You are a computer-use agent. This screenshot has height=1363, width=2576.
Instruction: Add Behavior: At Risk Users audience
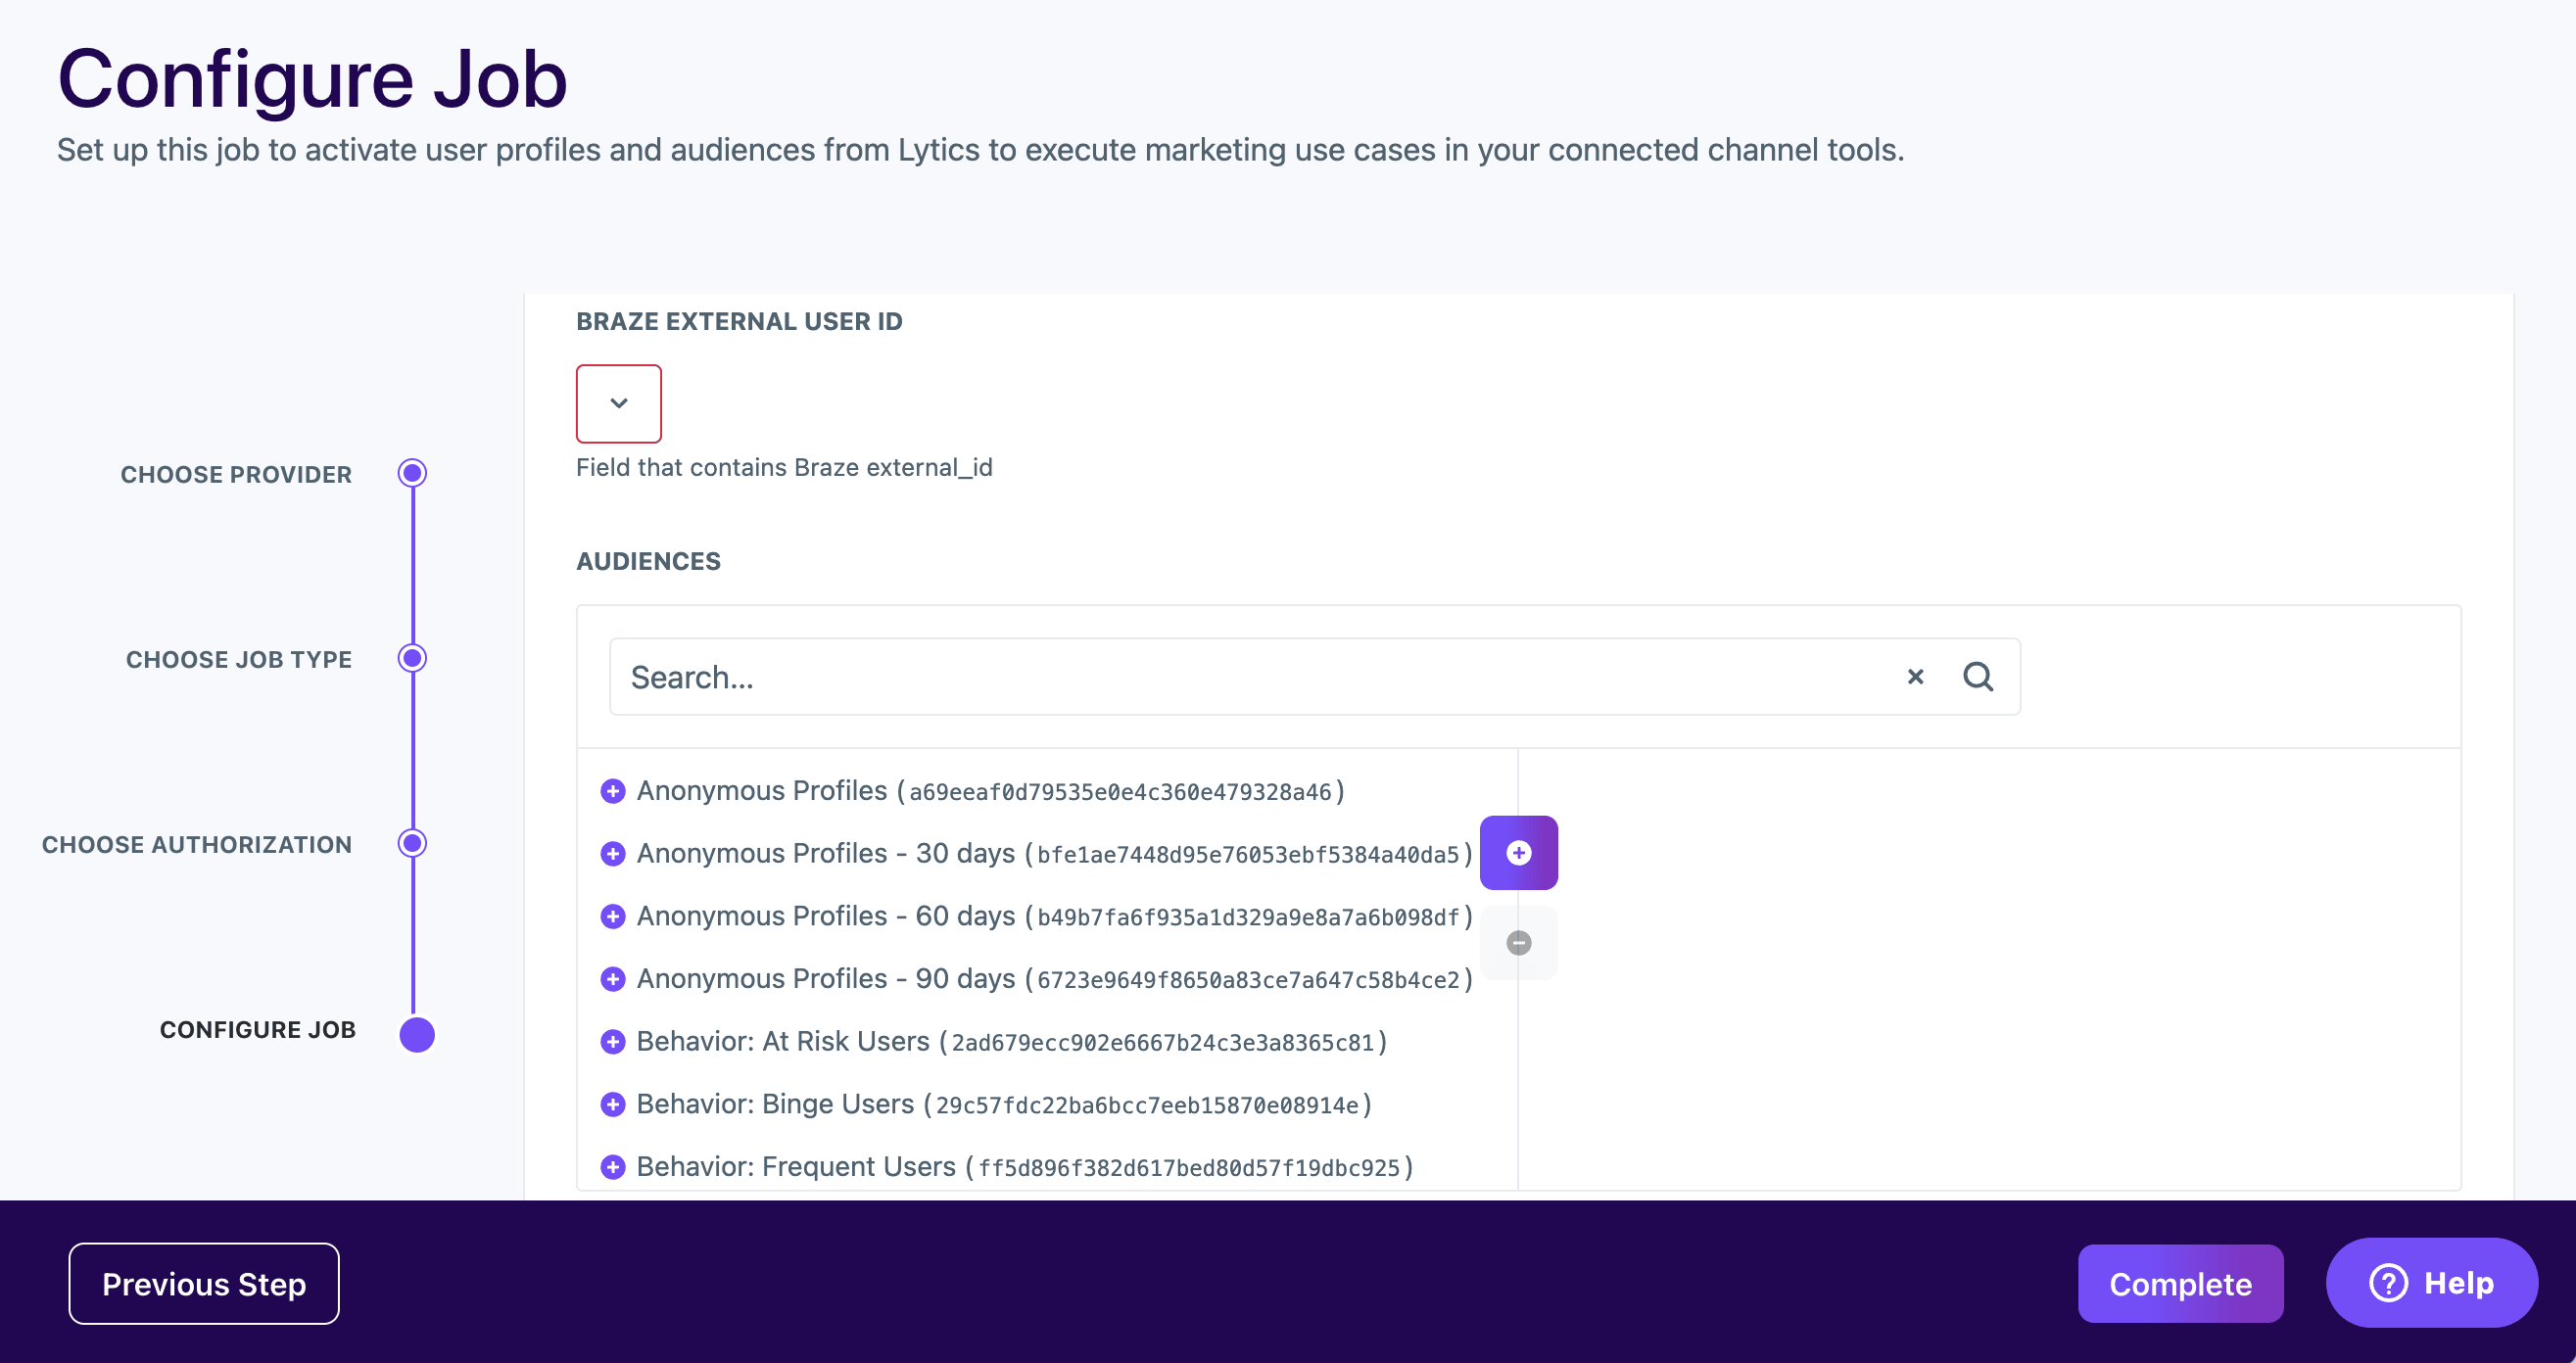click(613, 1042)
